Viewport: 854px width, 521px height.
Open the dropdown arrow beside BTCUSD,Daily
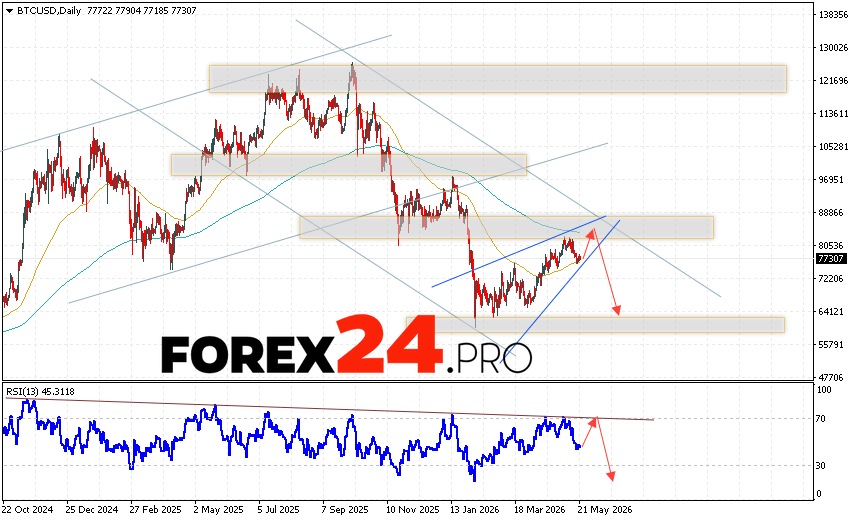[x=9, y=11]
